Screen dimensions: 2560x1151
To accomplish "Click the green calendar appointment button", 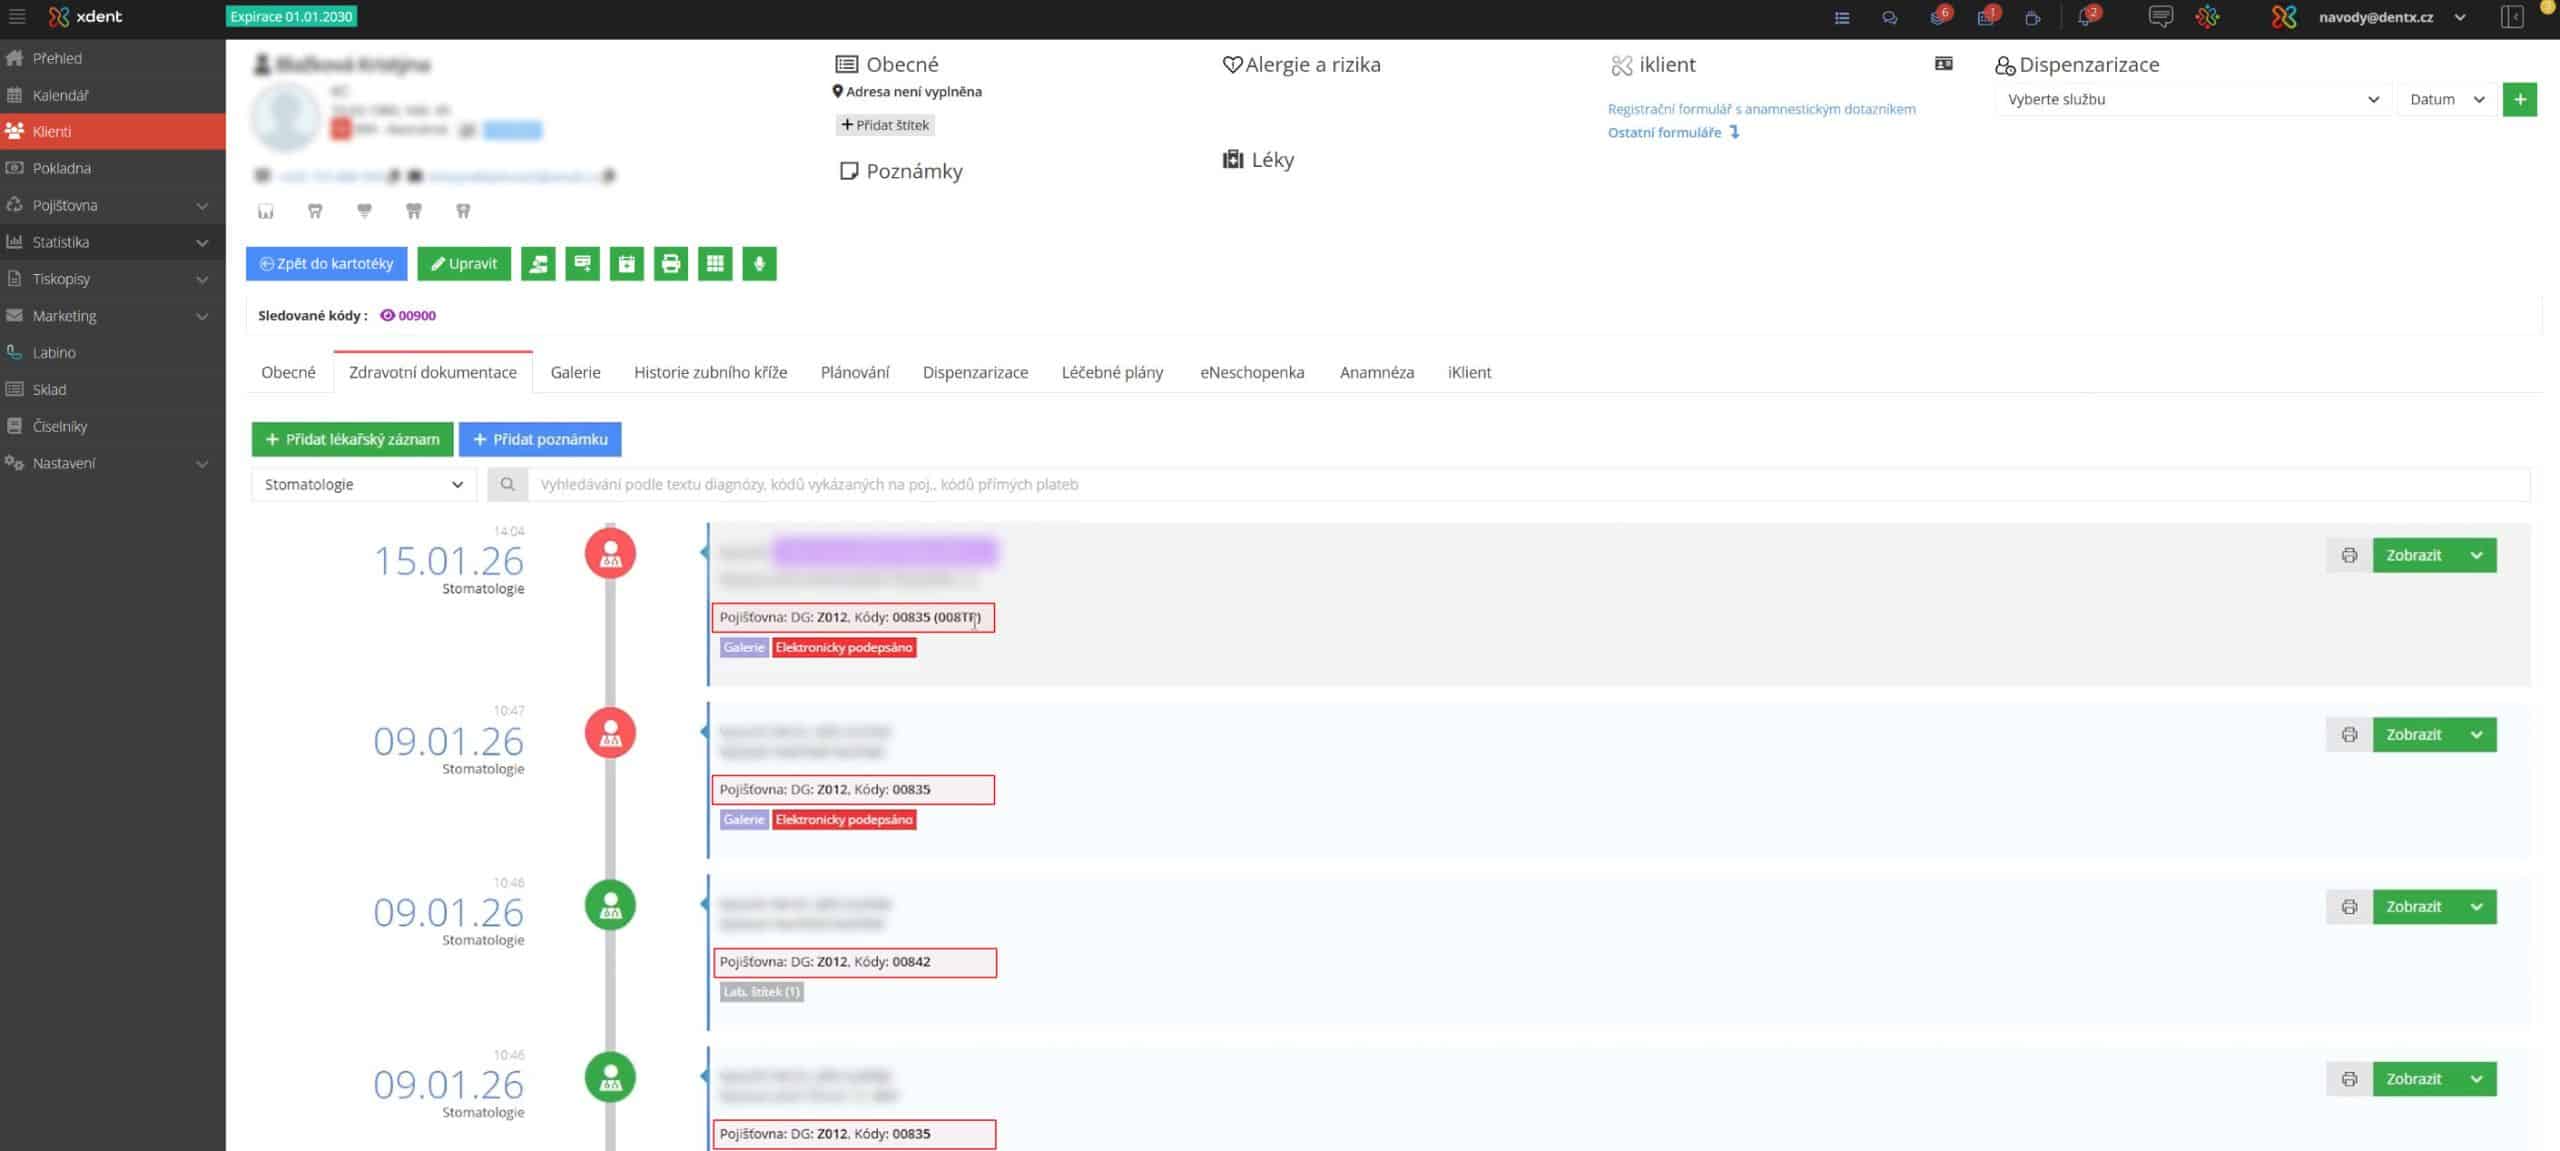I will 627,264.
